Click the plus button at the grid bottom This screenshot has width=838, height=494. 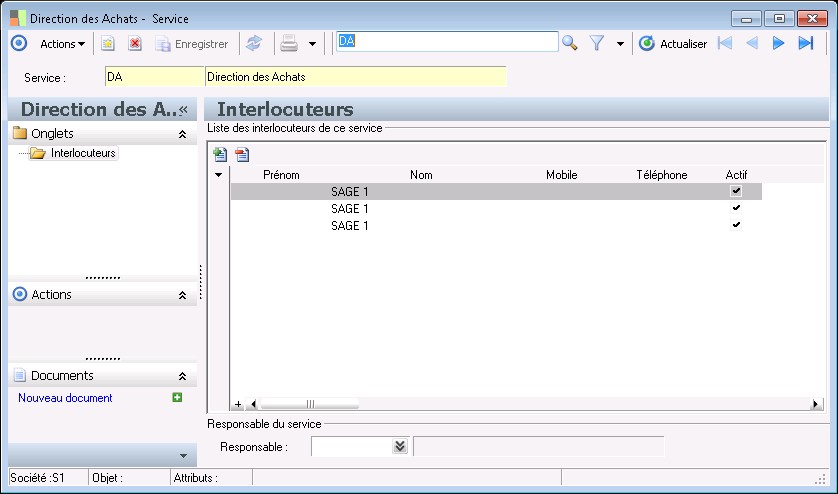point(238,404)
